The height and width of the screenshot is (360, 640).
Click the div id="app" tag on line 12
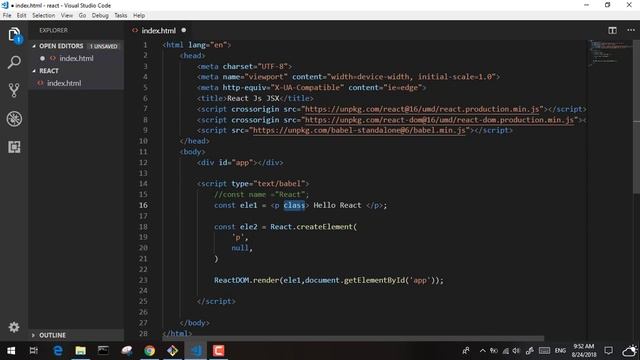pos(240,163)
